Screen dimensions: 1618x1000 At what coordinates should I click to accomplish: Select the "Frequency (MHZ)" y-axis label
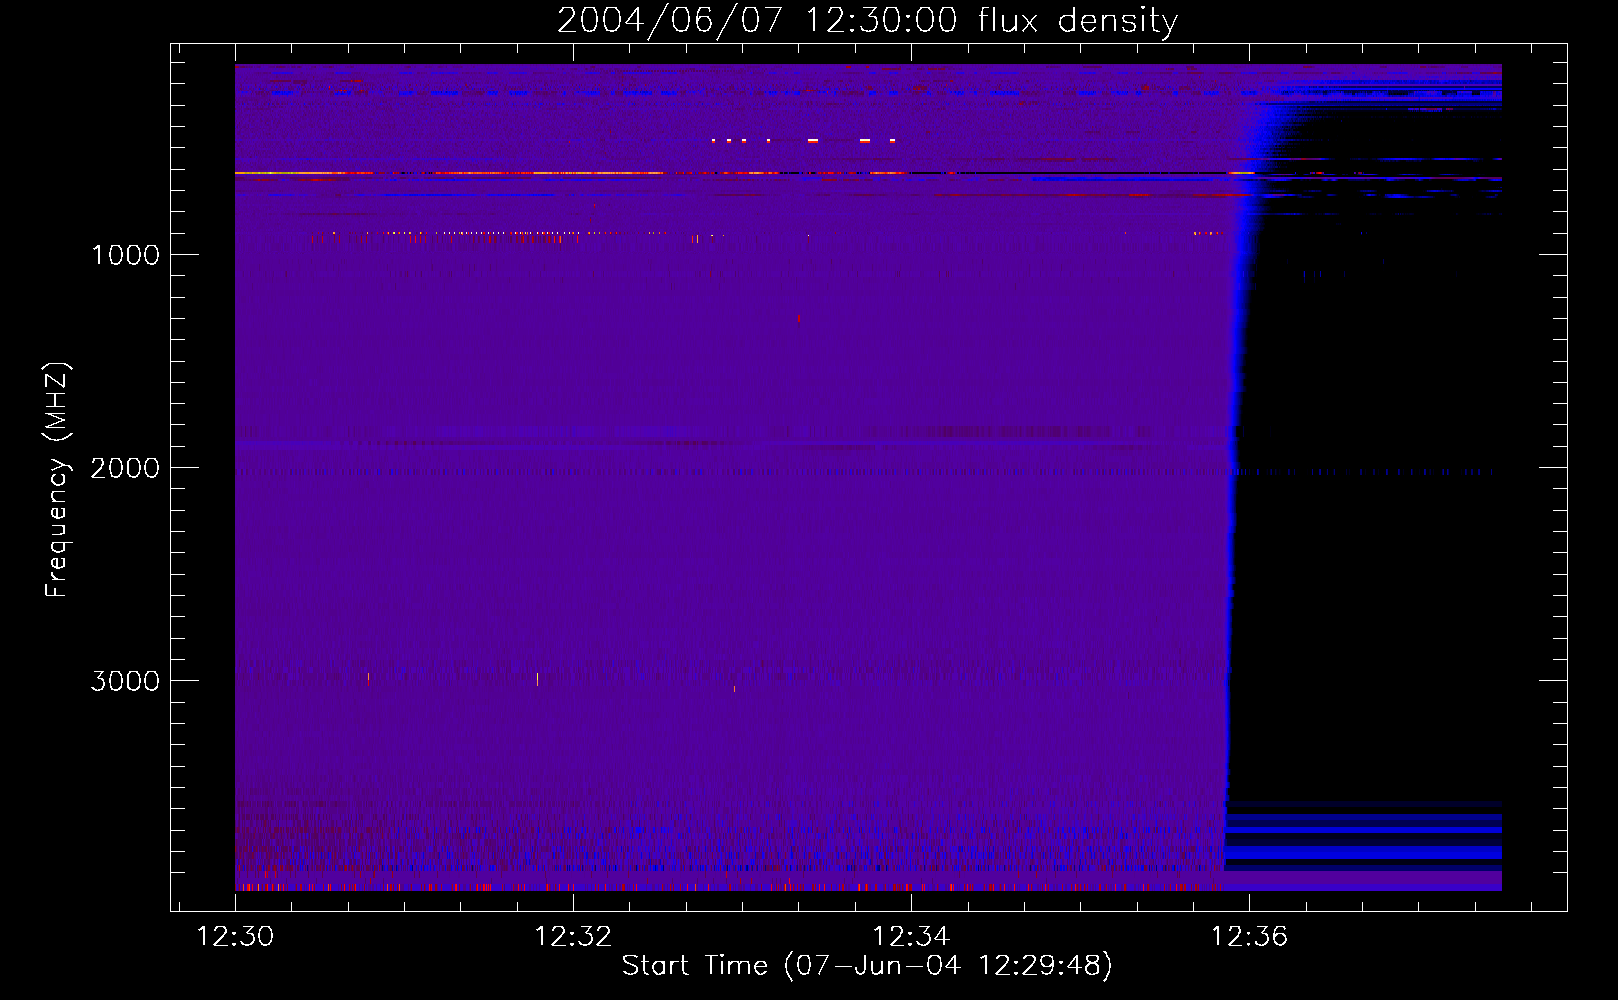click(57, 480)
